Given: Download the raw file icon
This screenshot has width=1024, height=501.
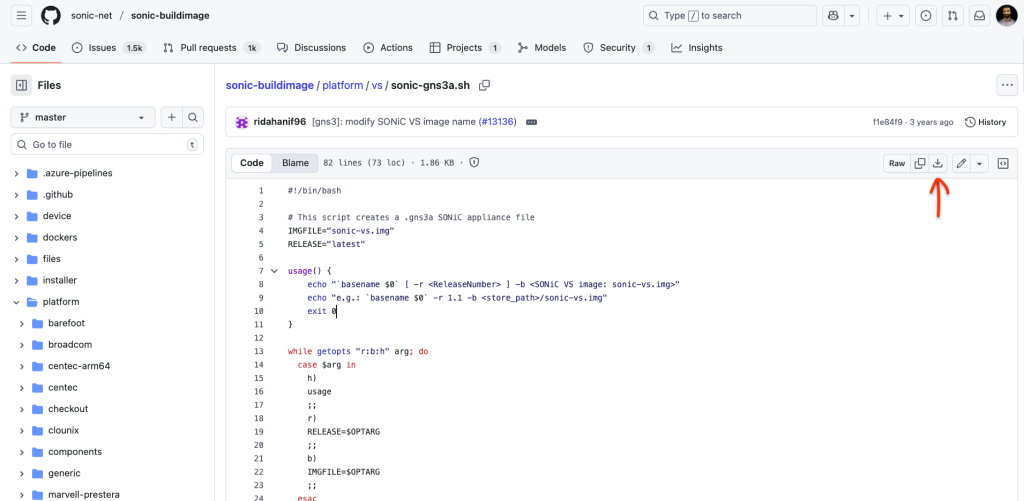Looking at the screenshot, I should click(x=938, y=163).
